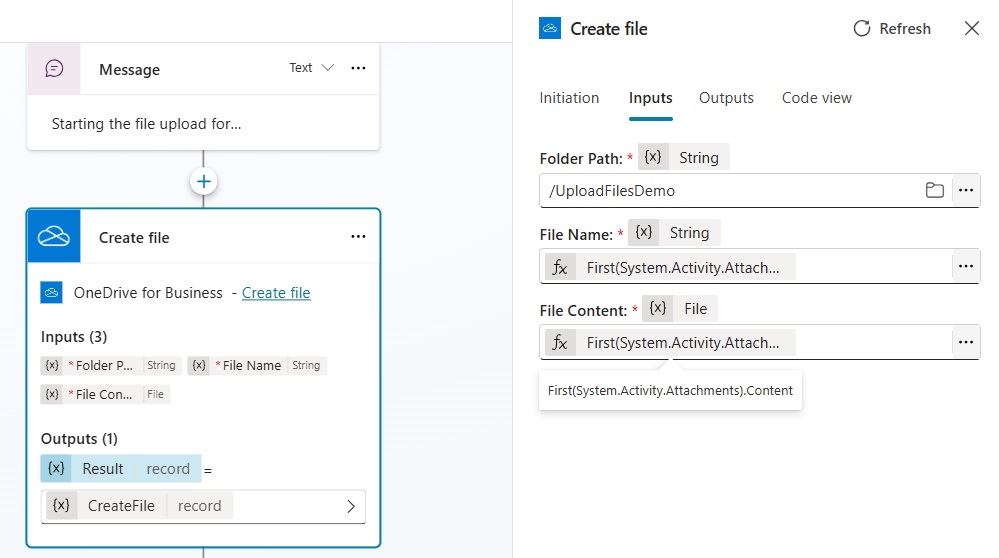Viewport: 999px width, 558px height.
Task: Open the Text type dropdown in Message node
Action: (x=312, y=68)
